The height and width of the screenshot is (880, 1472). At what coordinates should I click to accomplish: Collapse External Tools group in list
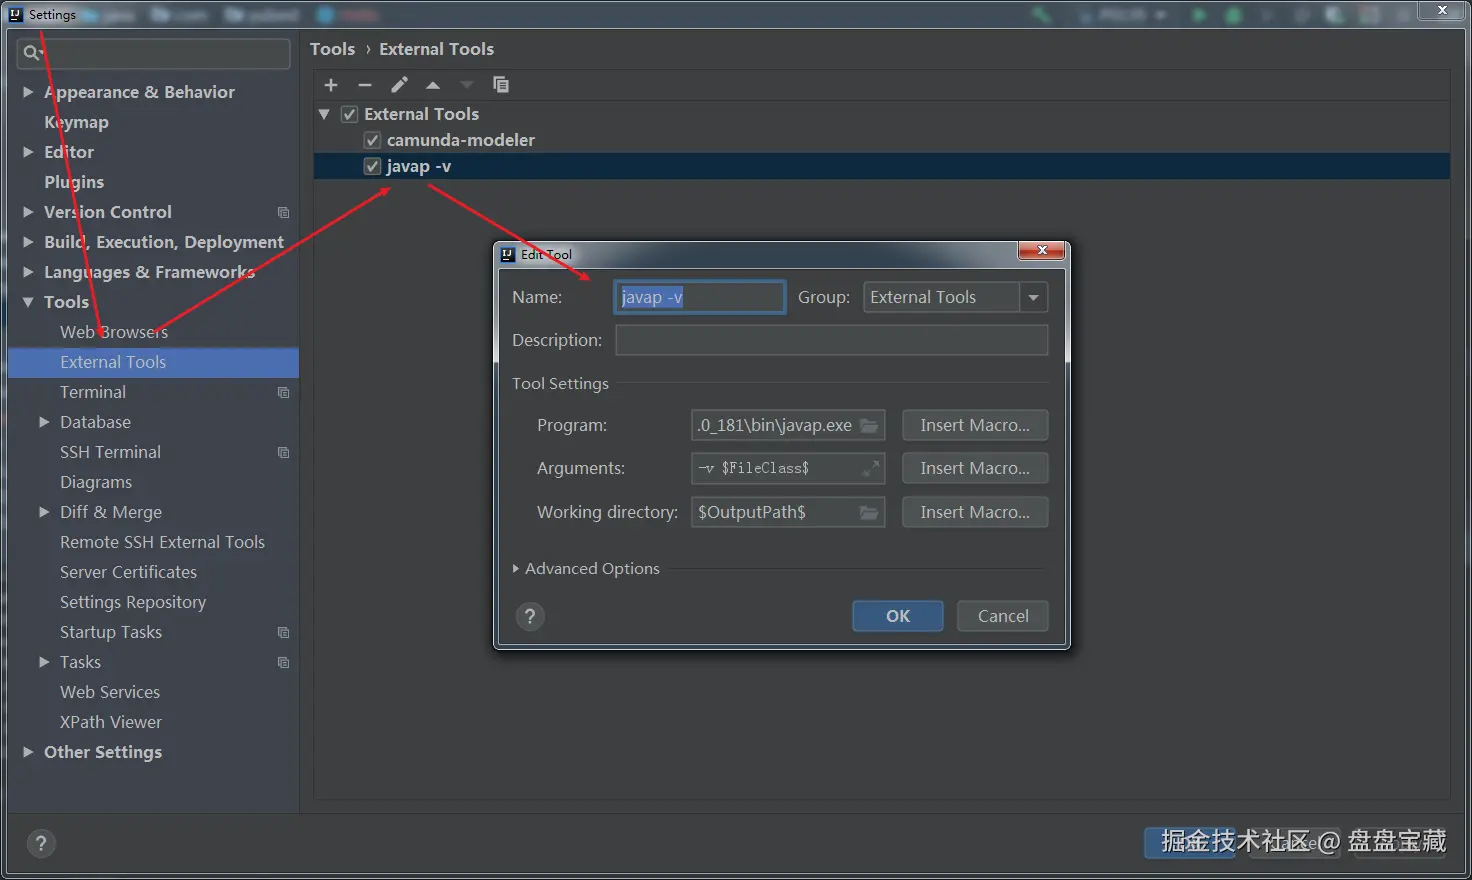pyautogui.click(x=324, y=114)
